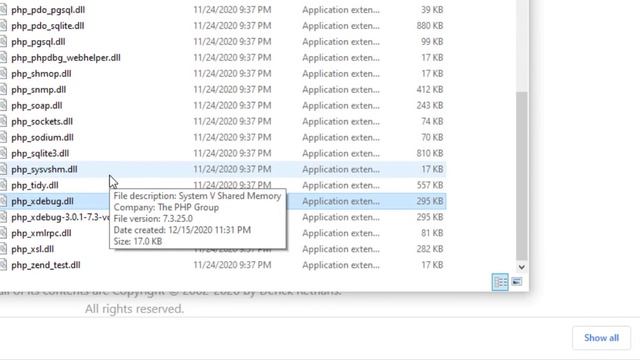The image size is (640, 360).
Task: Select the php_zend_test.dll file
Action: point(46,264)
